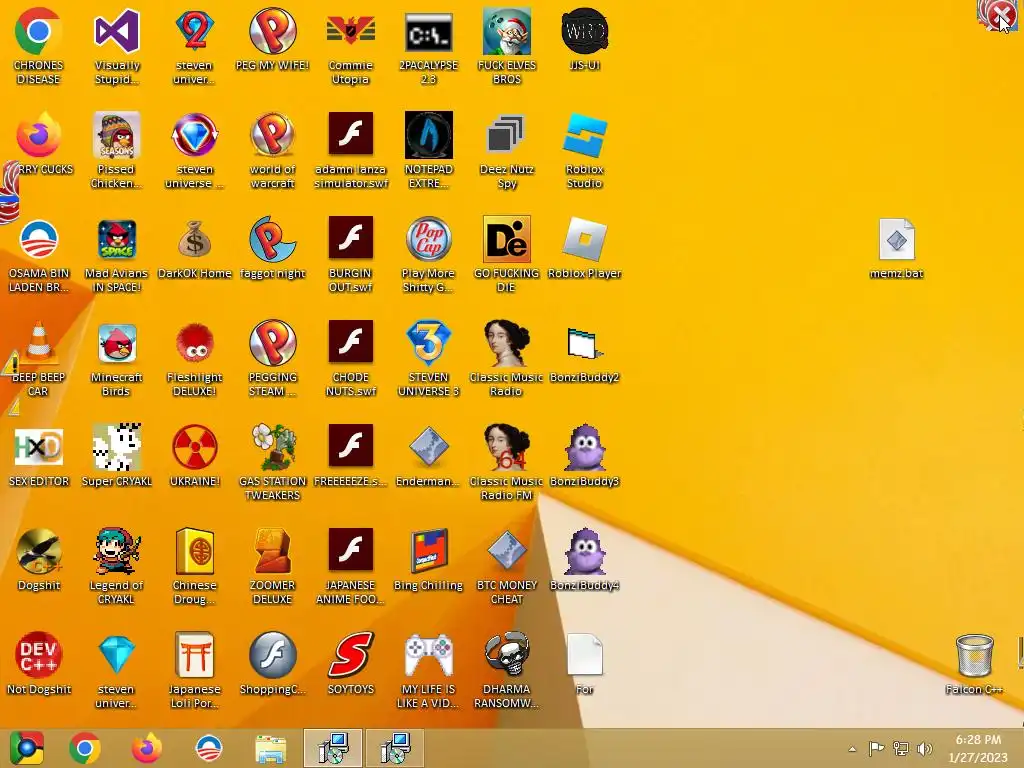Click the BonziBuddy3 purple gorilla icon
The height and width of the screenshot is (768, 1024).
584,447
